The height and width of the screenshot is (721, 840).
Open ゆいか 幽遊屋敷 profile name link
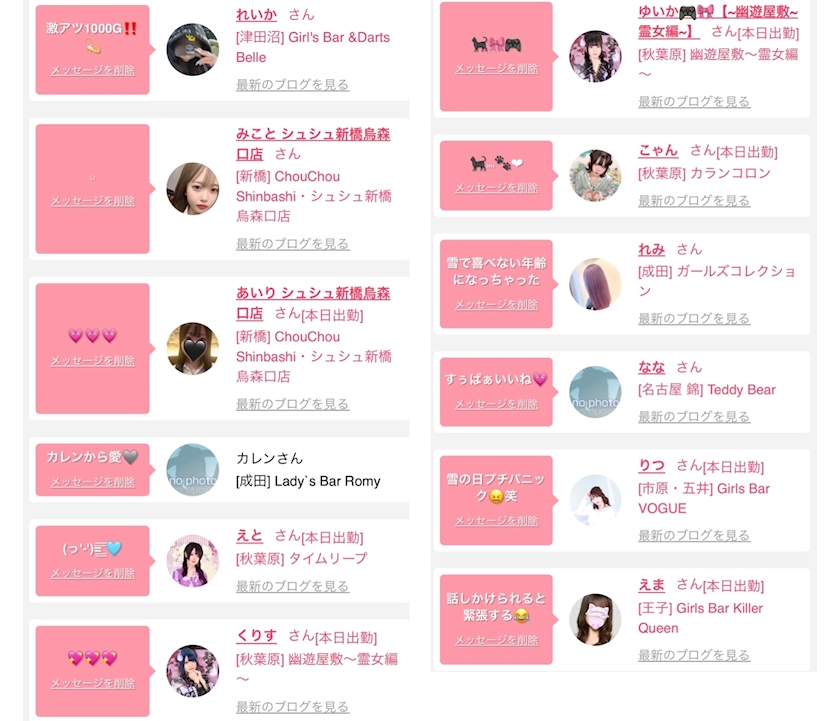point(718,21)
